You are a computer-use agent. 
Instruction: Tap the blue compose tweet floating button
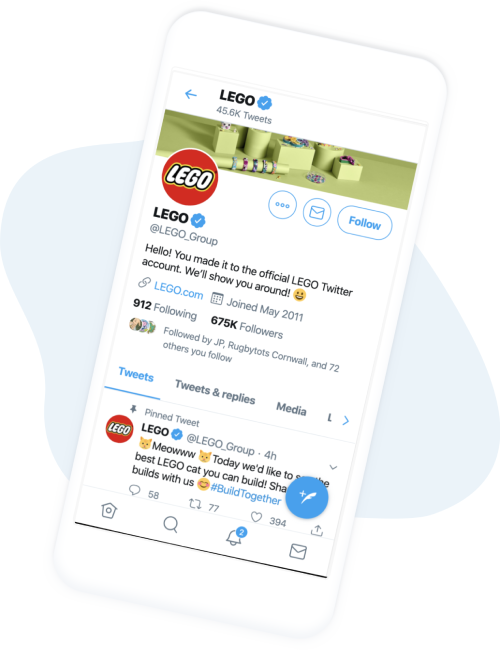point(307,497)
